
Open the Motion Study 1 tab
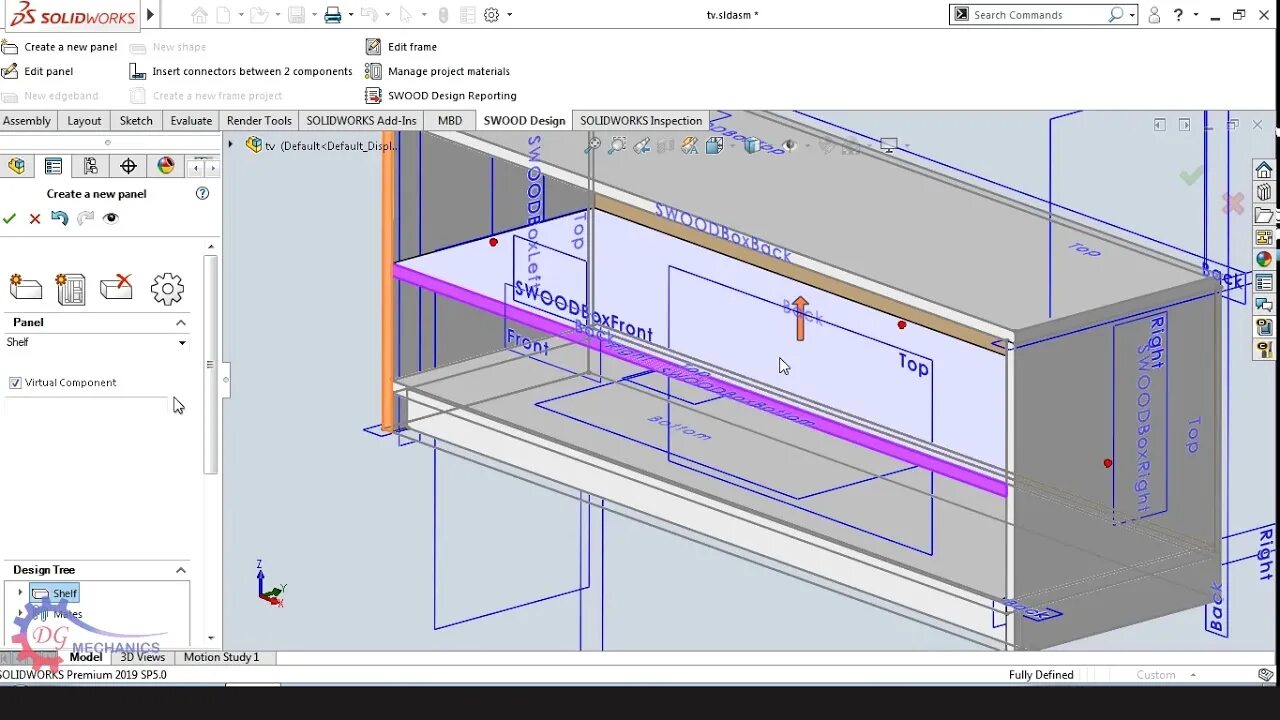click(221, 657)
